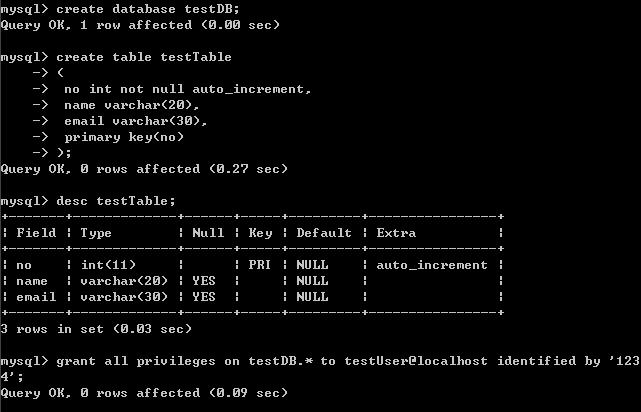Click the 'Type' column header

coord(96,233)
